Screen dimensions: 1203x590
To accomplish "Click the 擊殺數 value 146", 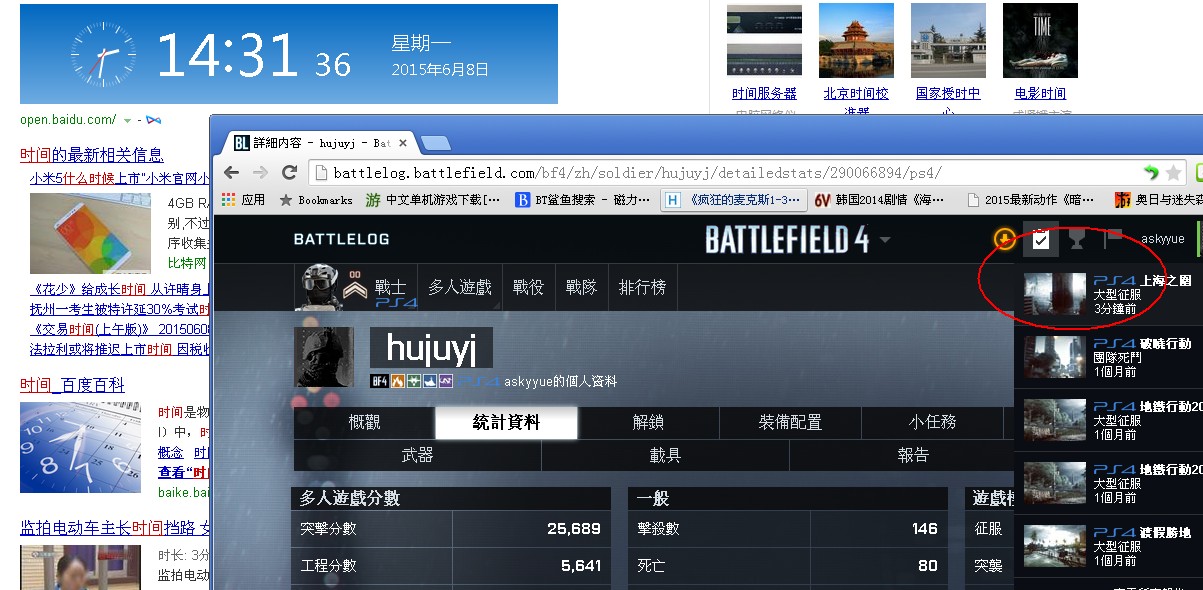I will pyautogui.click(x=925, y=529).
